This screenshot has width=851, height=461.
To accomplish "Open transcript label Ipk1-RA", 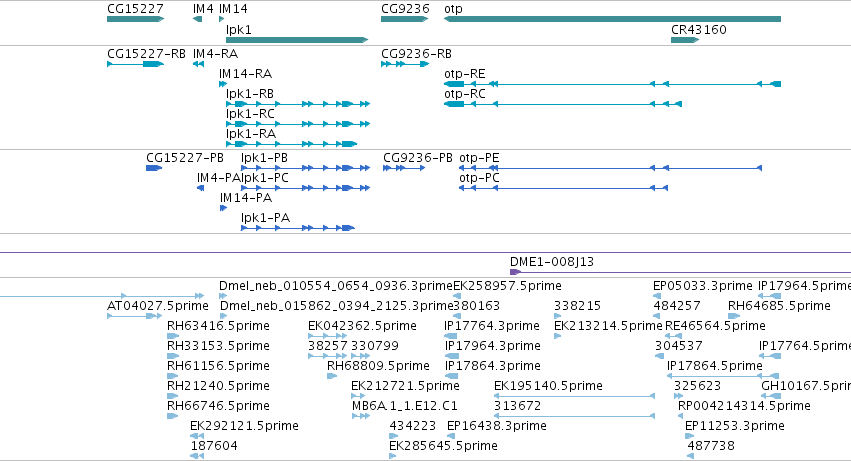I will tap(251, 134).
